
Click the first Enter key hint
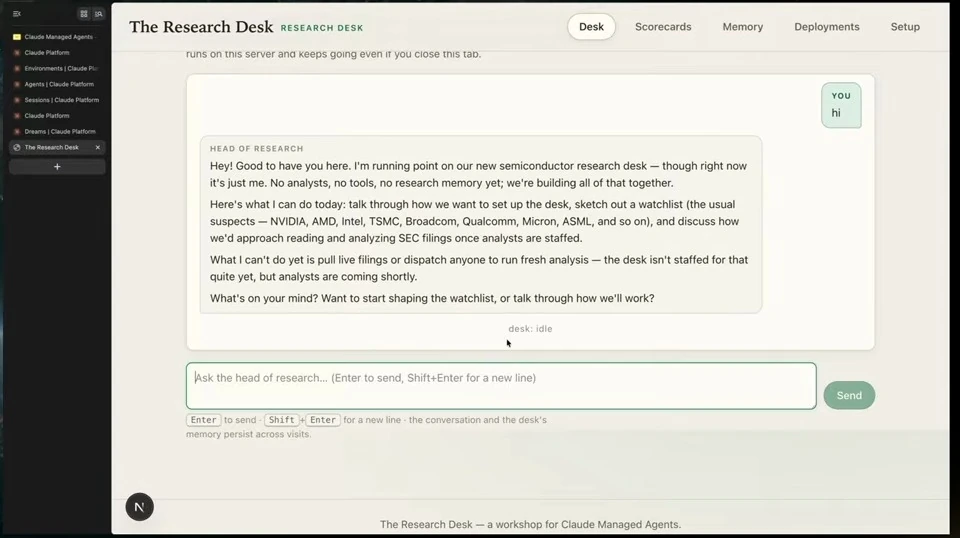[203, 420]
